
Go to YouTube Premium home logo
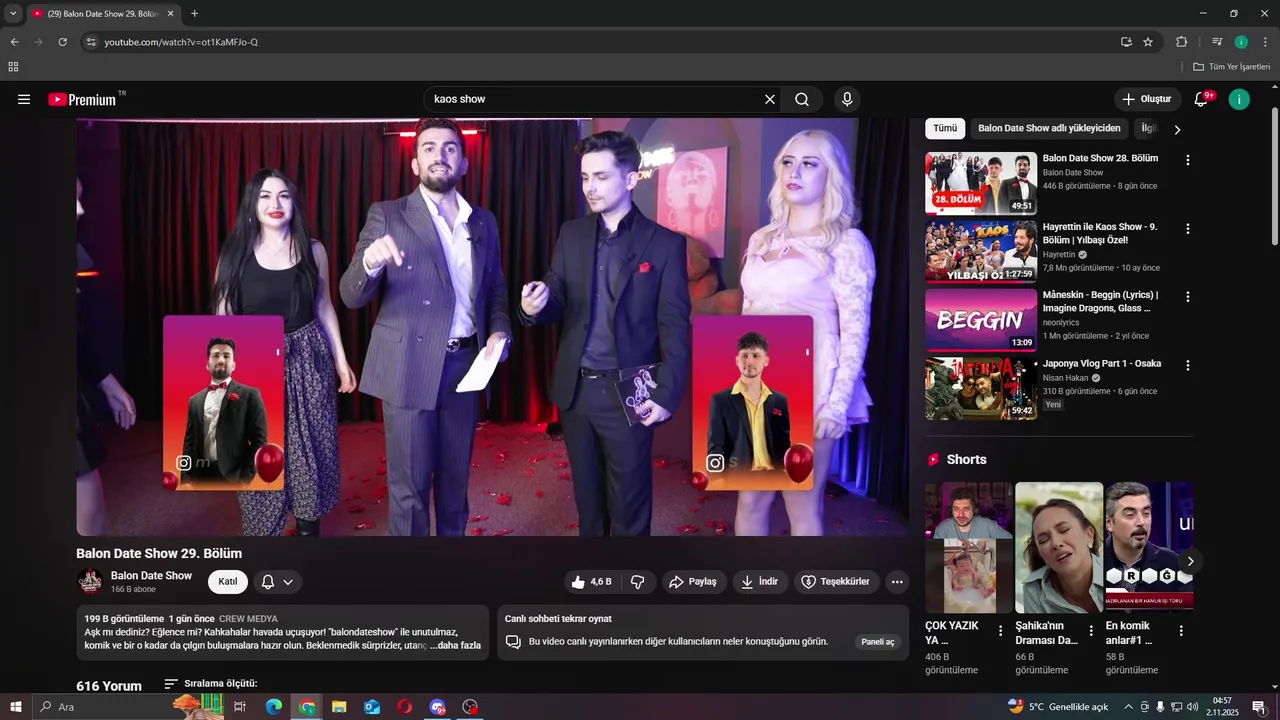[83, 99]
